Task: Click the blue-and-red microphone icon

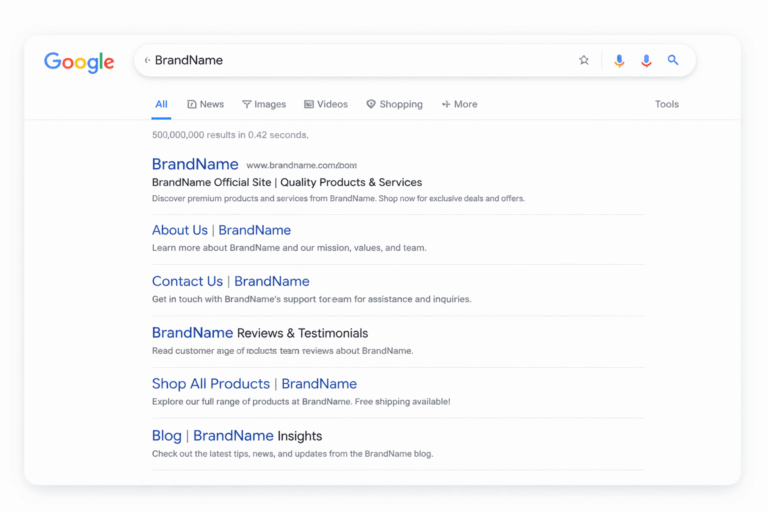Action: [x=646, y=60]
